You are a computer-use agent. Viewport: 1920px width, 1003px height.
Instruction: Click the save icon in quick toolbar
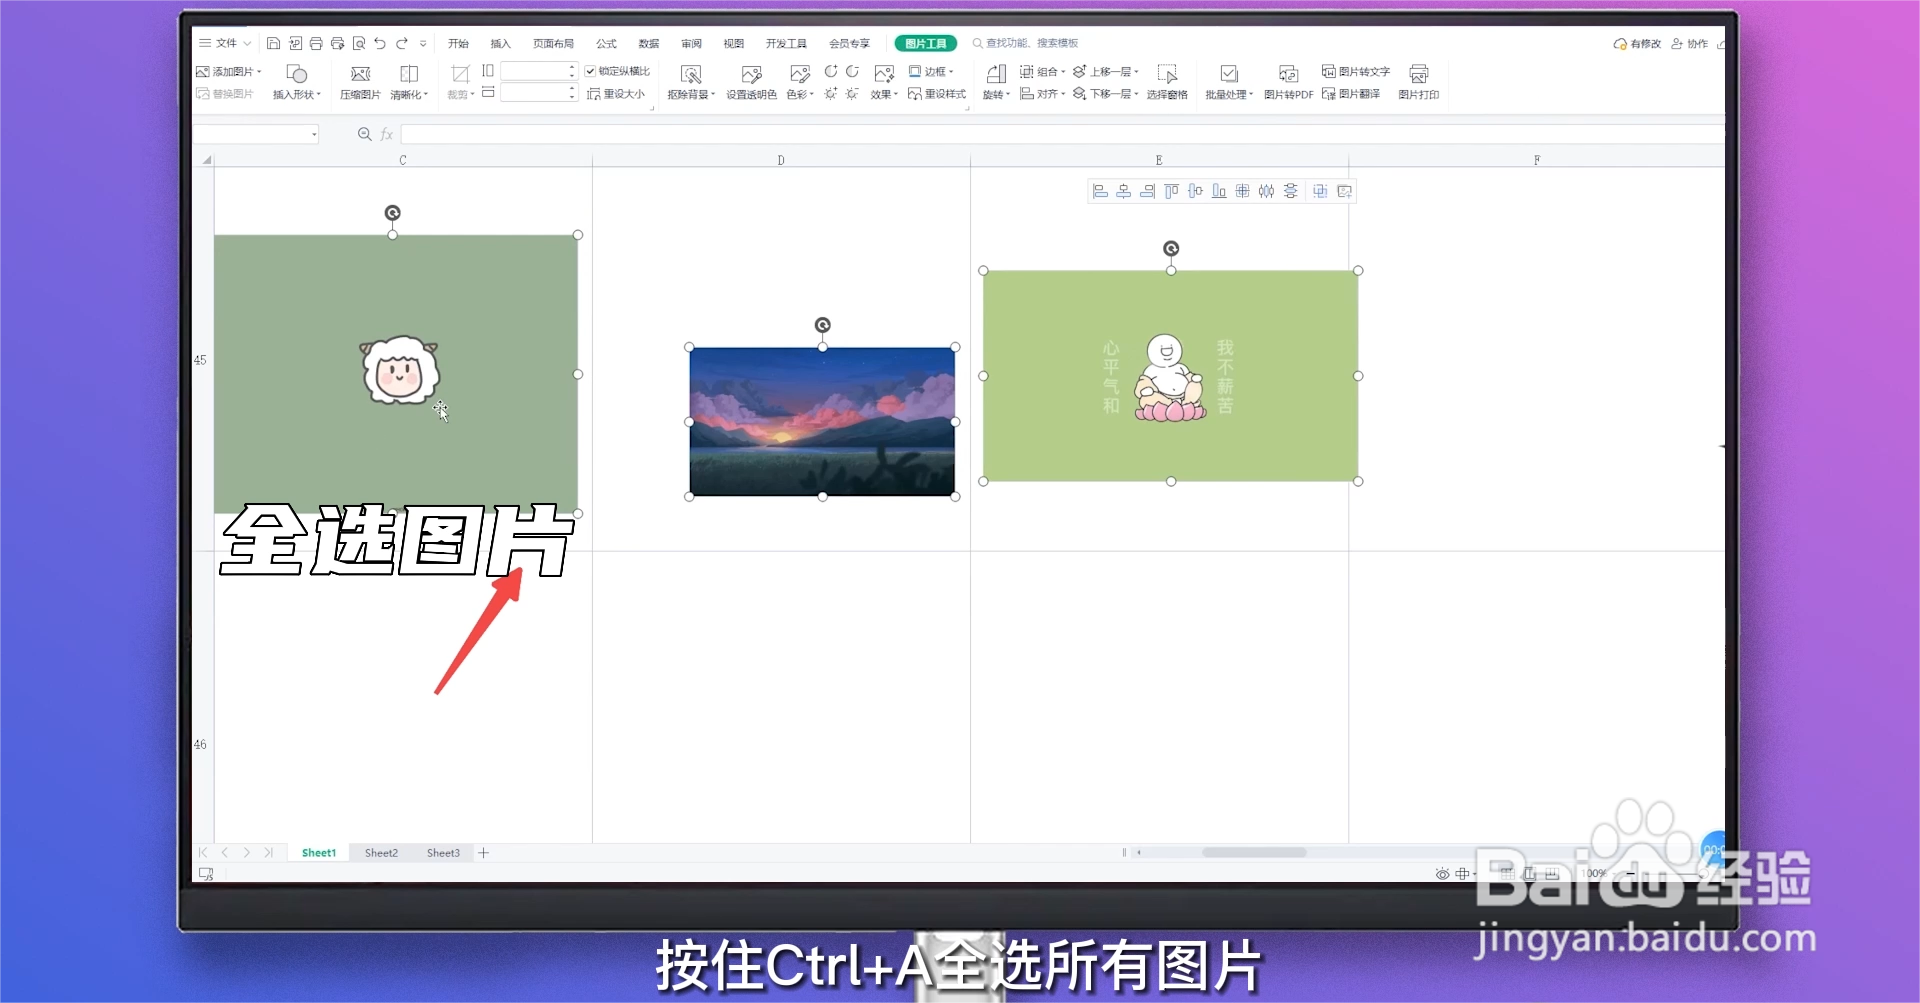273,43
